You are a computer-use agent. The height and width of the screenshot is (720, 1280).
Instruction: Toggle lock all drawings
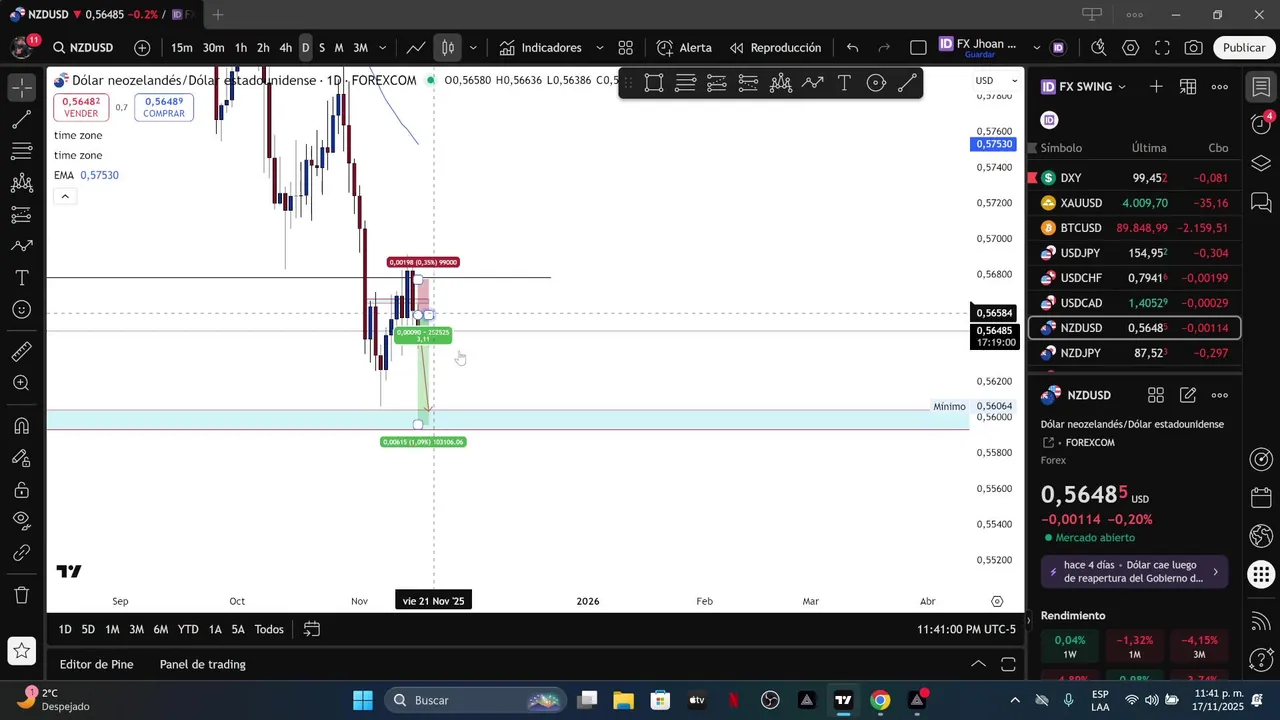coord(21,490)
